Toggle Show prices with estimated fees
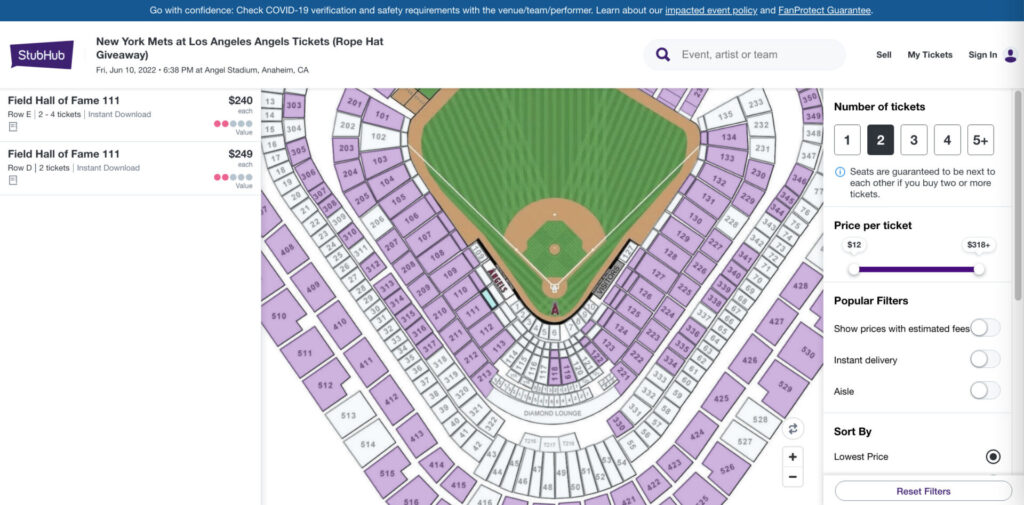The width and height of the screenshot is (1024, 505). [x=984, y=328]
